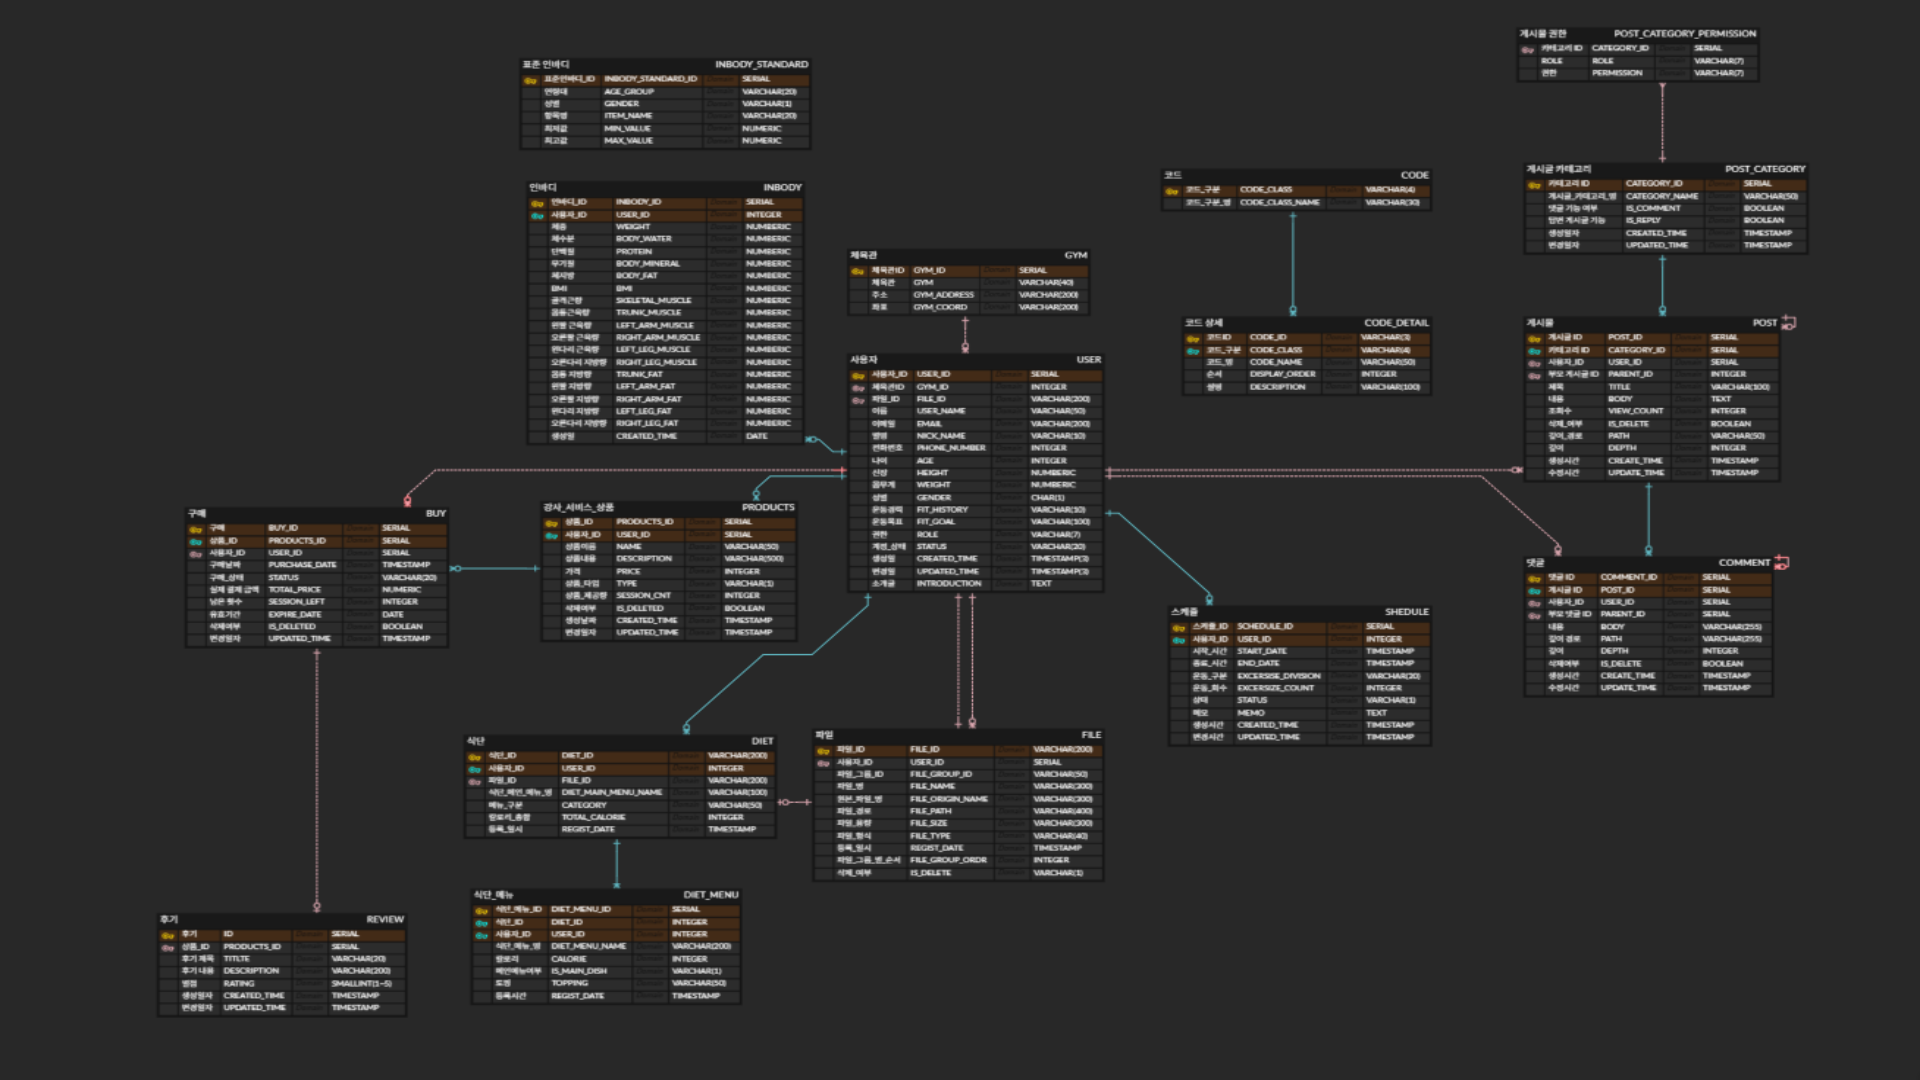Select the CODE_DETAIL table title
Image resolution: width=1920 pixels, height=1080 pixels.
click(x=1396, y=323)
